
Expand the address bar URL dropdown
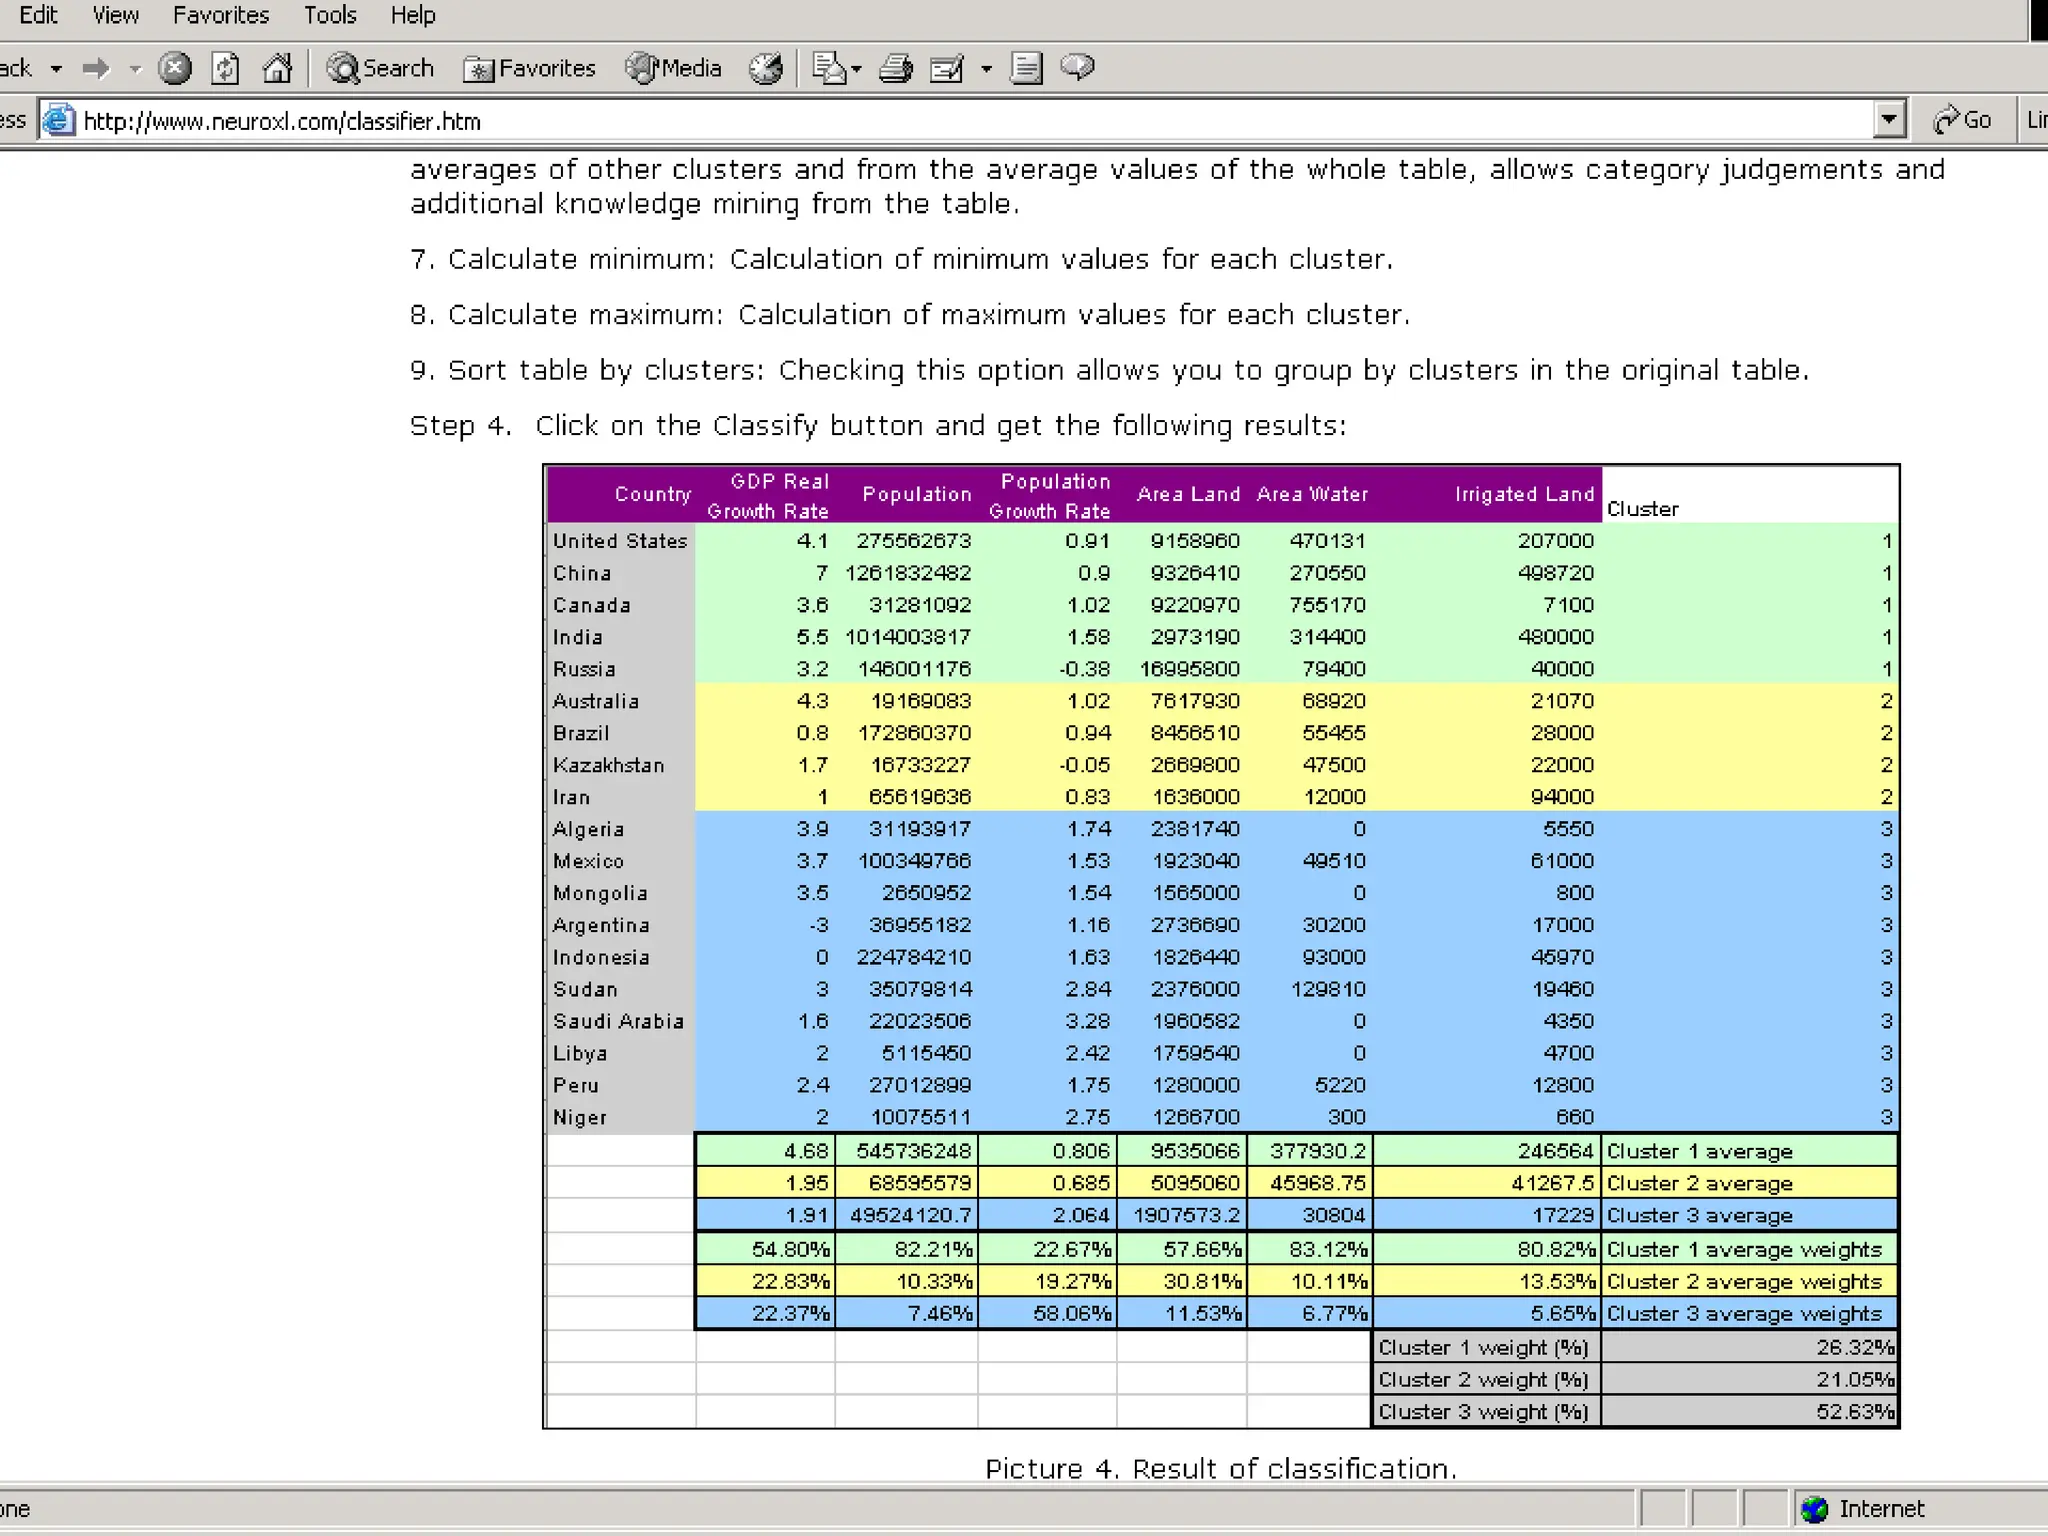tap(1888, 120)
